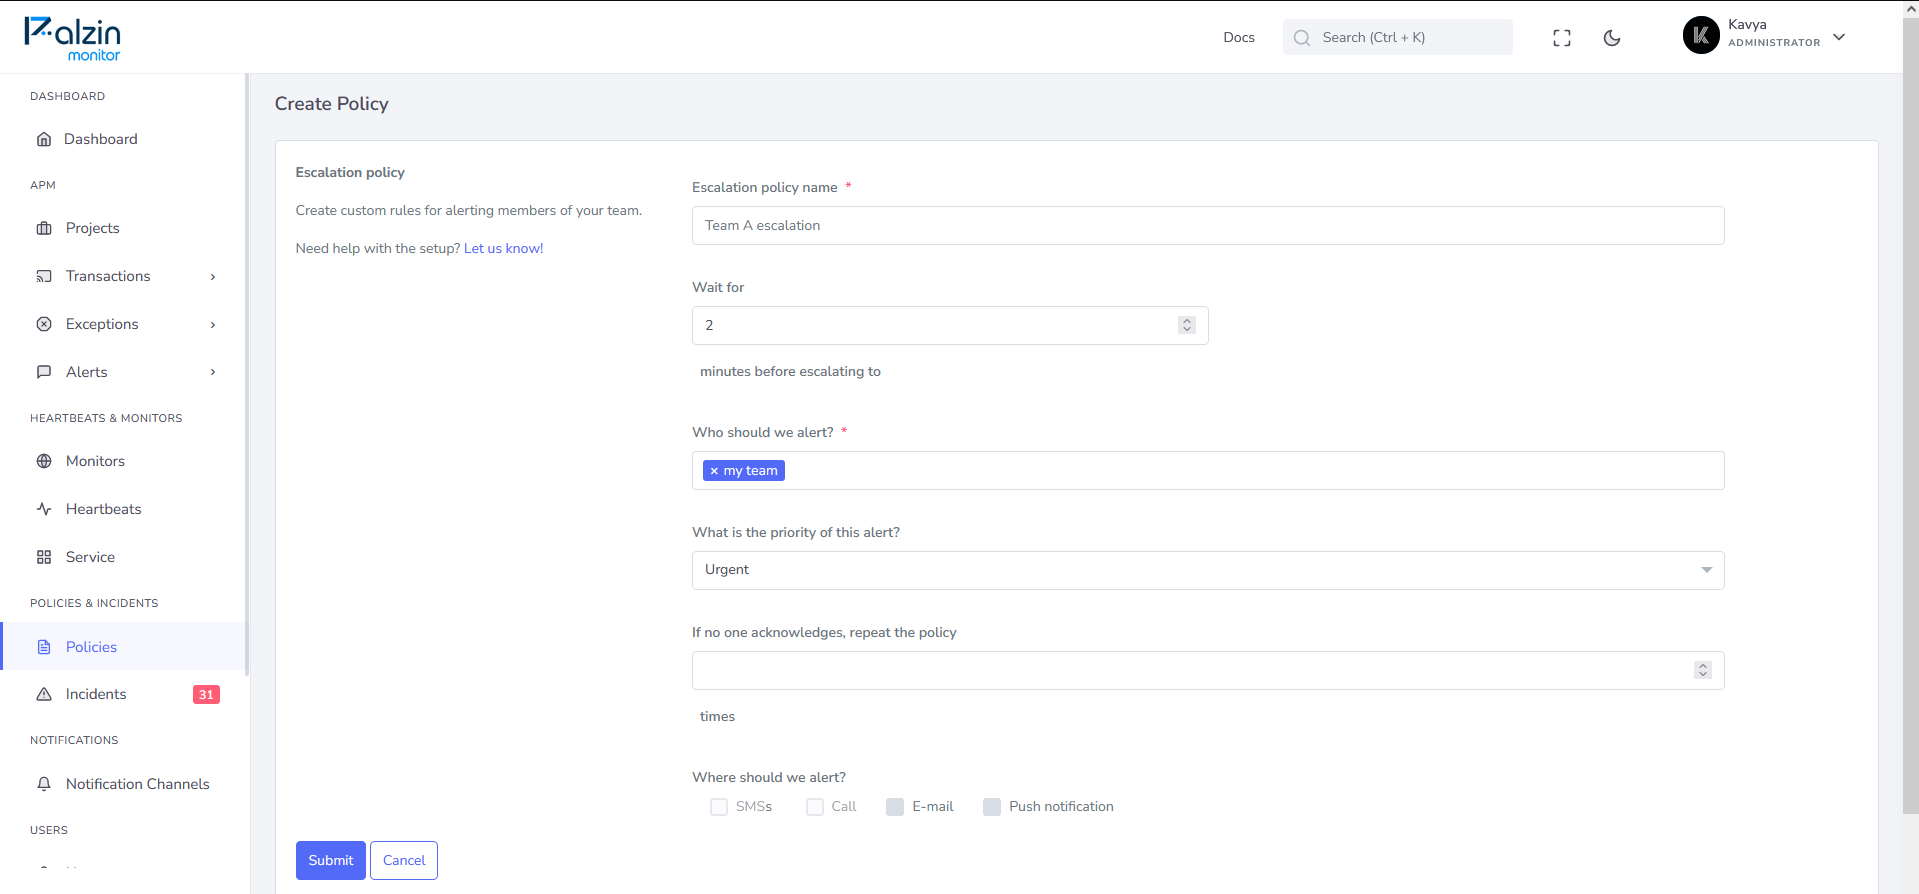Screen dimensions: 1919x894
Task: Click the Notification Channels bell icon
Action: pyautogui.click(x=44, y=784)
